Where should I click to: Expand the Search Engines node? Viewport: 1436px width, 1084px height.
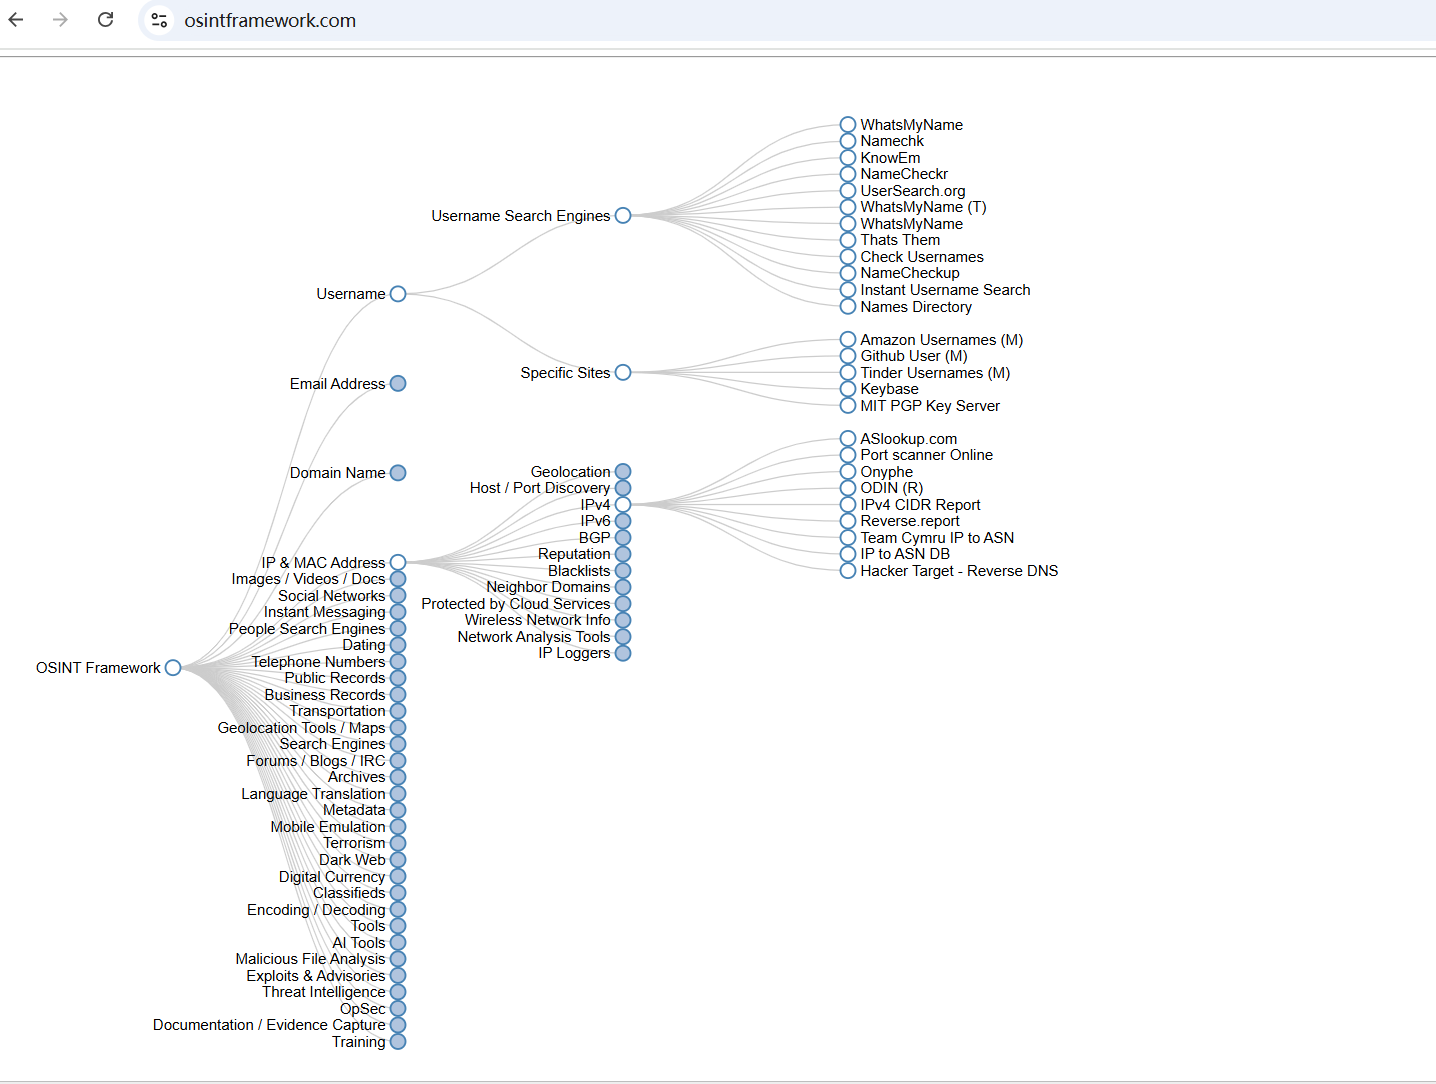(x=398, y=744)
